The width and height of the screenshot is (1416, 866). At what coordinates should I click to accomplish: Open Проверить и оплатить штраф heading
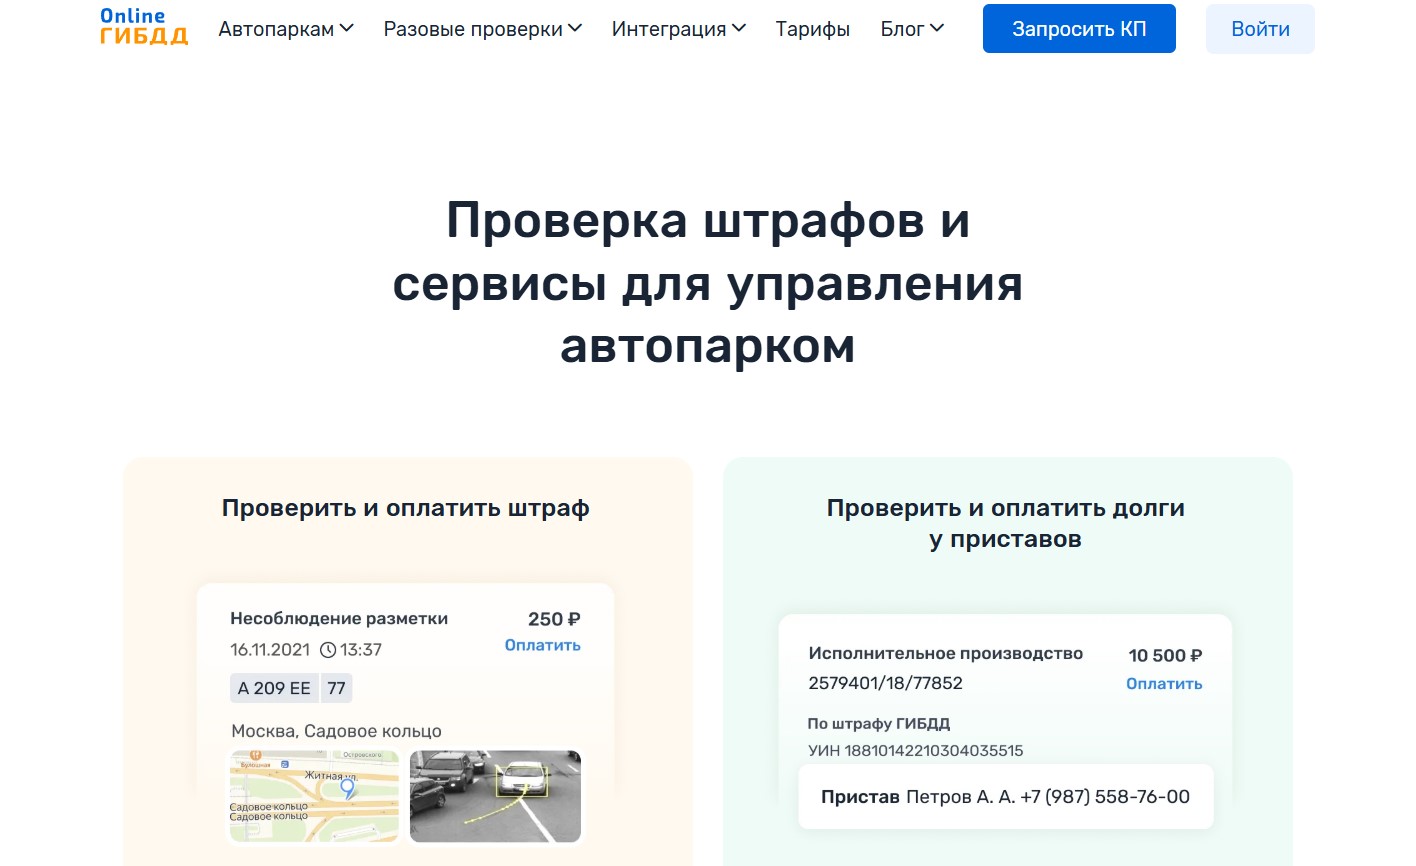[405, 508]
